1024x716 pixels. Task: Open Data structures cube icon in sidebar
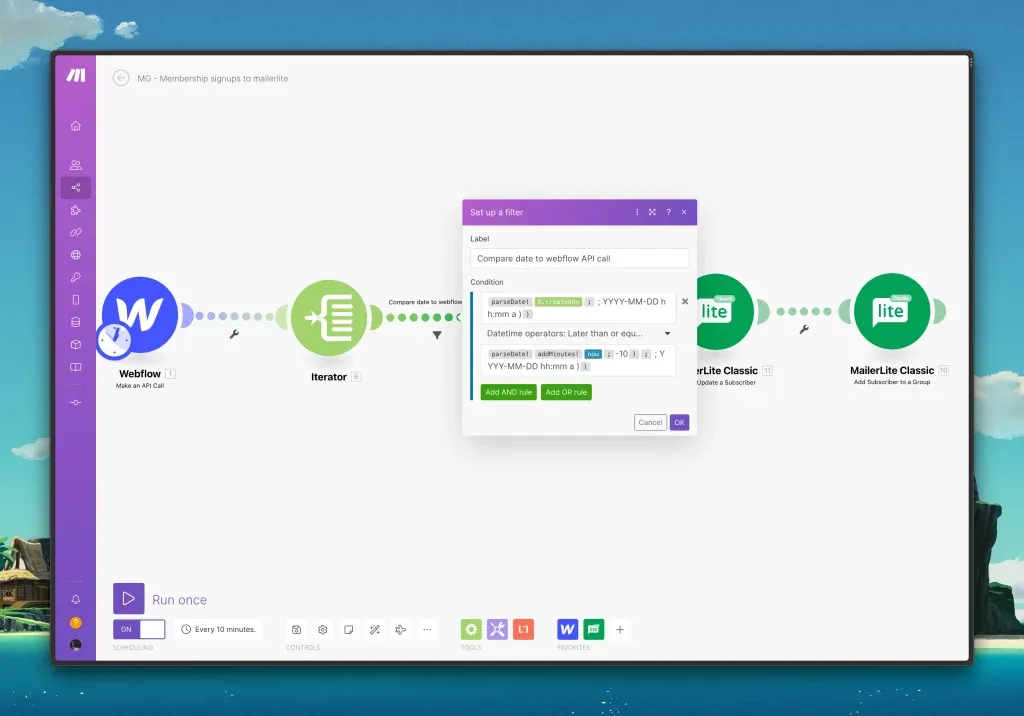pyautogui.click(x=76, y=344)
